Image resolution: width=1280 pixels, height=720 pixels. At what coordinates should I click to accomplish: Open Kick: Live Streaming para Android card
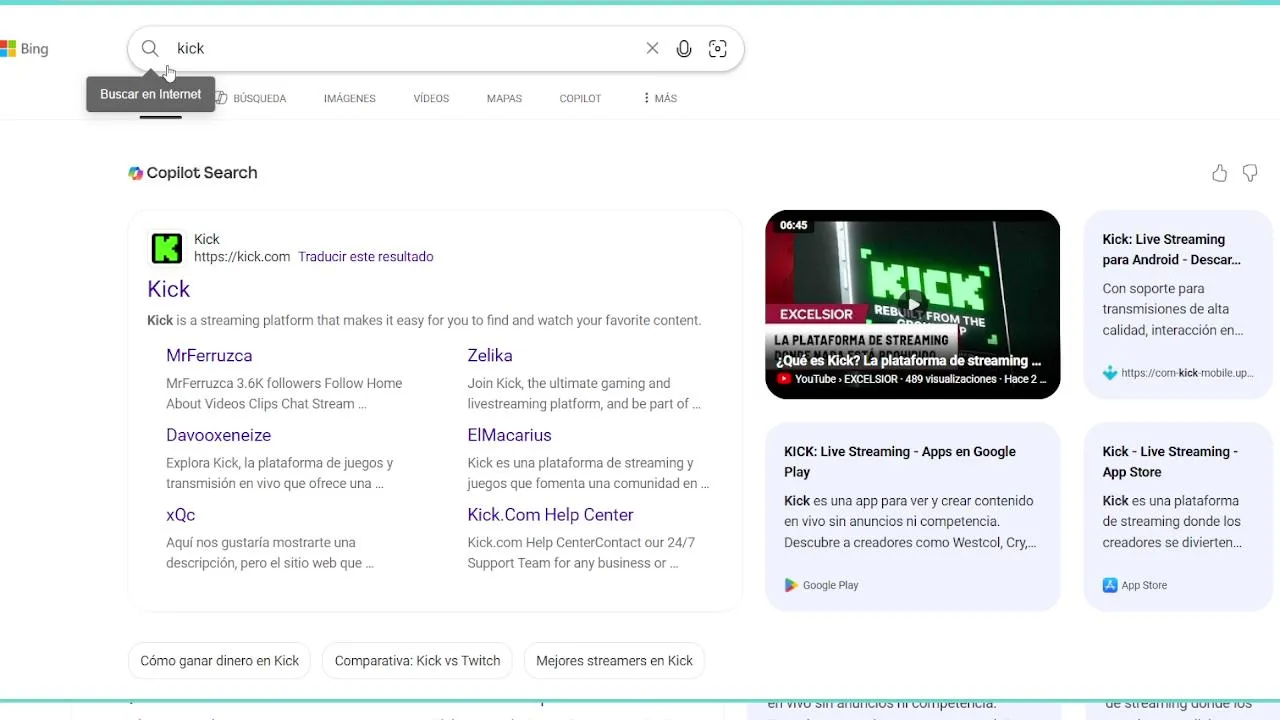1178,304
